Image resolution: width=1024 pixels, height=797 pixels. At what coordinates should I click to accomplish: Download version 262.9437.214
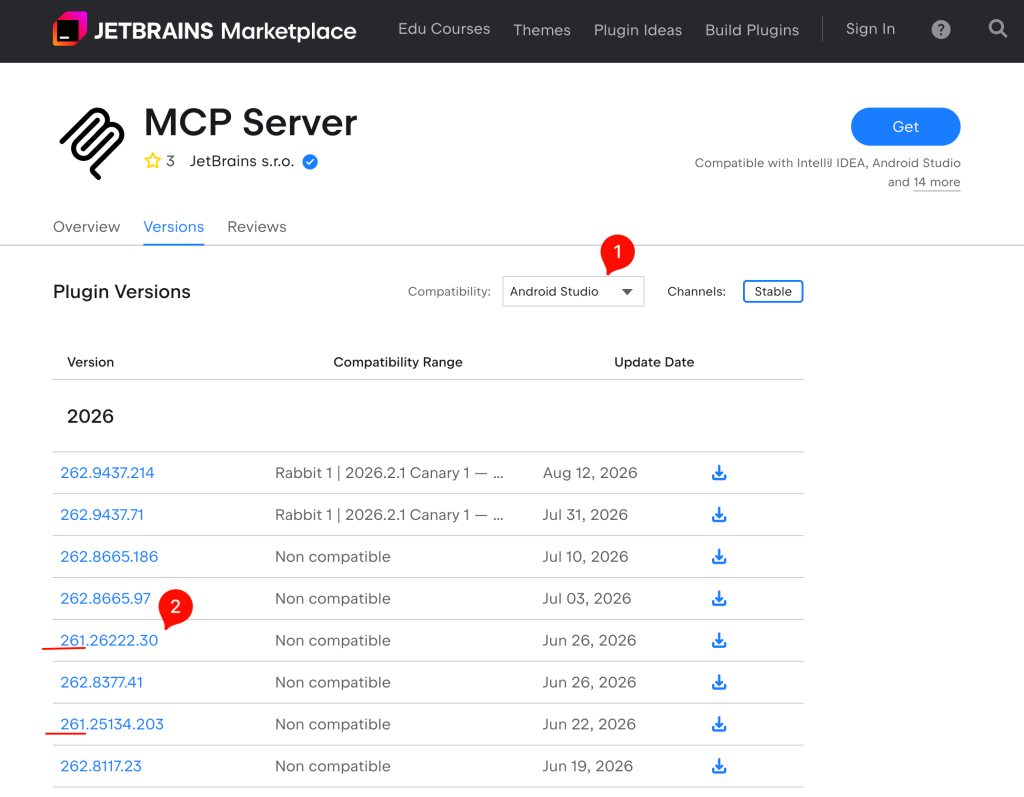(719, 473)
